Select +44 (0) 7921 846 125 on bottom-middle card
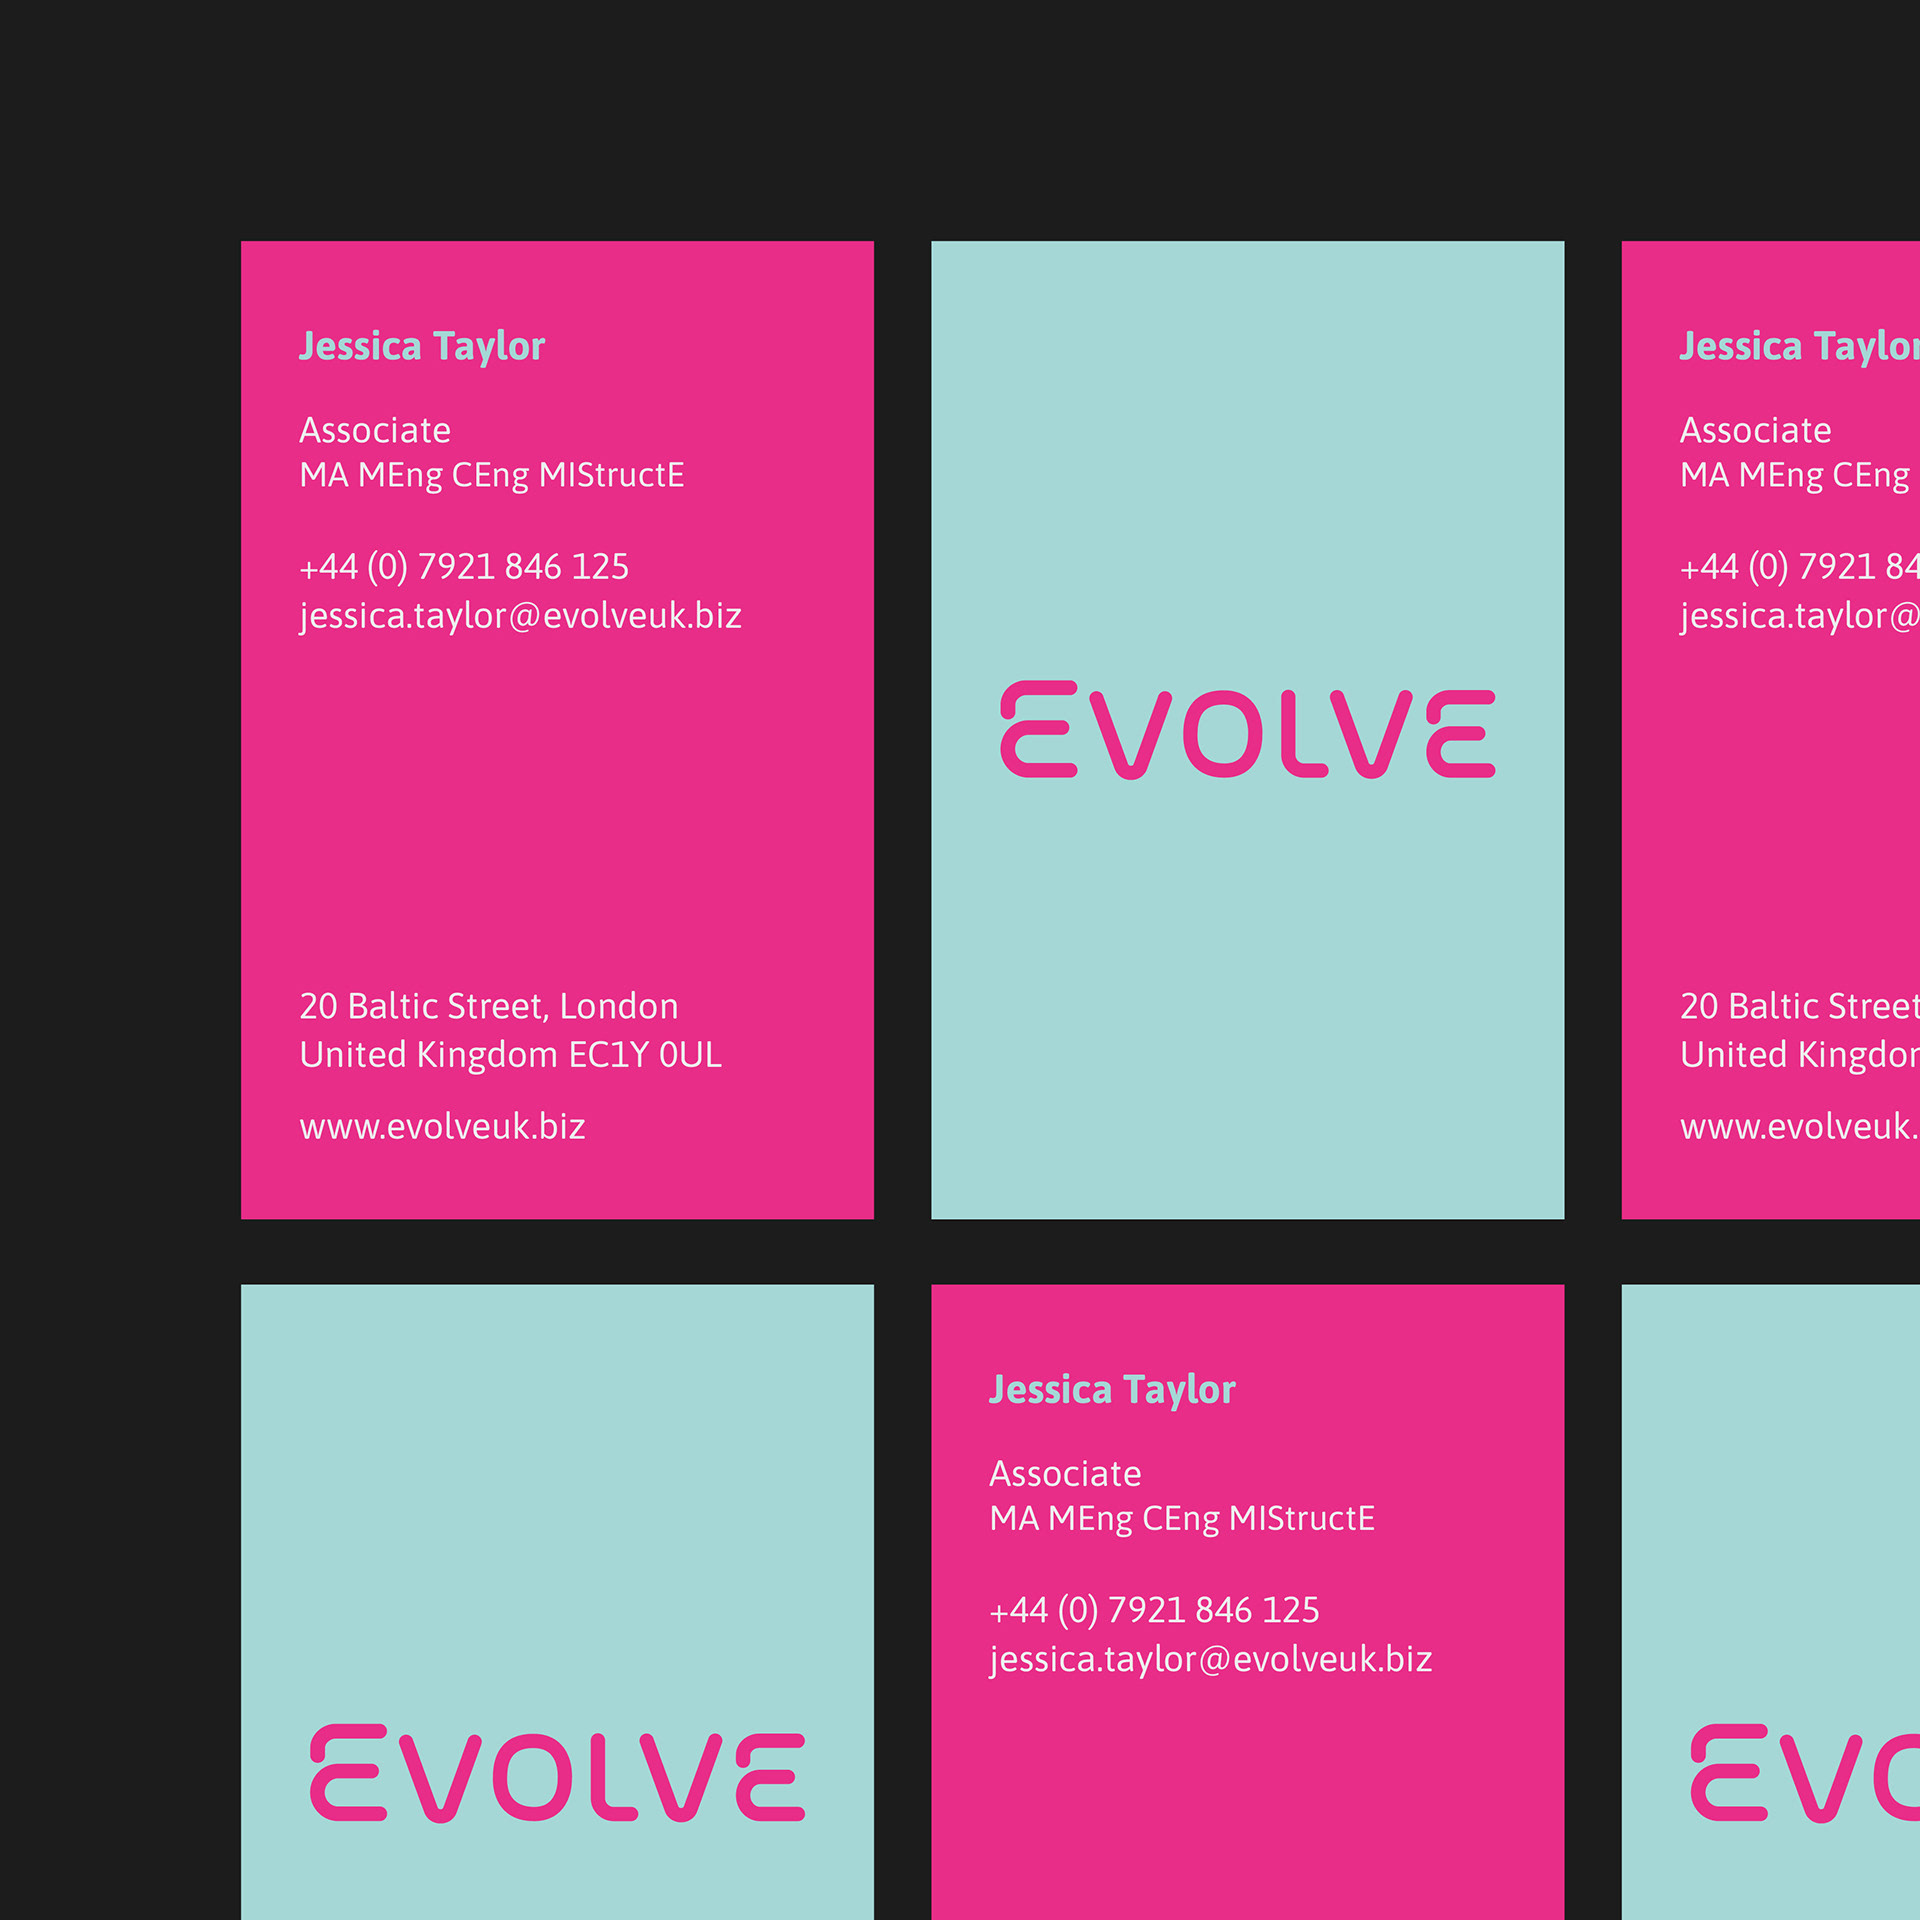Image resolution: width=1920 pixels, height=1920 pixels. (x=1154, y=1610)
